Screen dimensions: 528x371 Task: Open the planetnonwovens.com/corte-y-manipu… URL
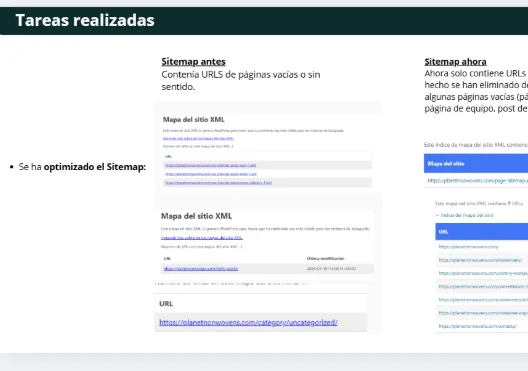[x=483, y=273]
